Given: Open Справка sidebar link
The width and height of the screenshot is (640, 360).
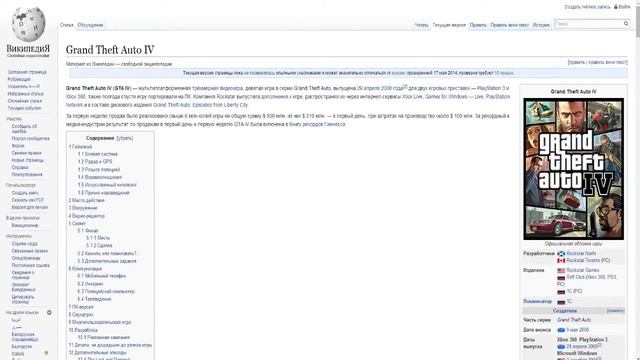Looking at the screenshot, I should click(20, 167).
